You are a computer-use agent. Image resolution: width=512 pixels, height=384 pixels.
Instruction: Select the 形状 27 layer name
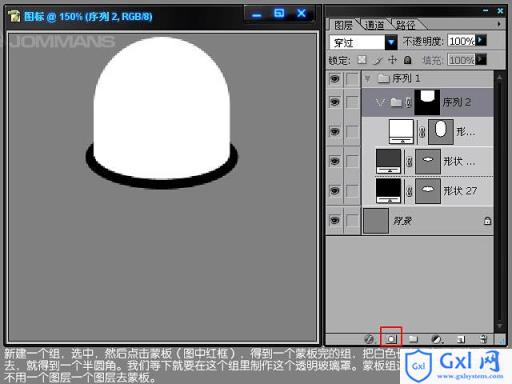(x=460, y=191)
